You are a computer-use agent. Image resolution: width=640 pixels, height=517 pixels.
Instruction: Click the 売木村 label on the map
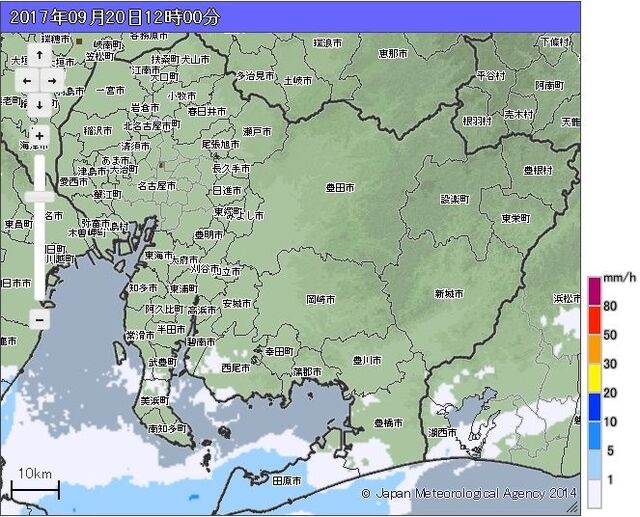[519, 114]
